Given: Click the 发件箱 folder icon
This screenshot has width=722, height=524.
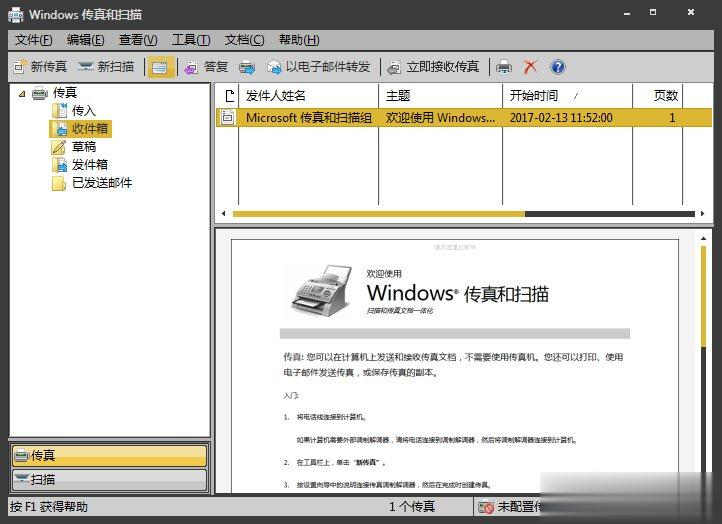Looking at the screenshot, I should coord(59,165).
